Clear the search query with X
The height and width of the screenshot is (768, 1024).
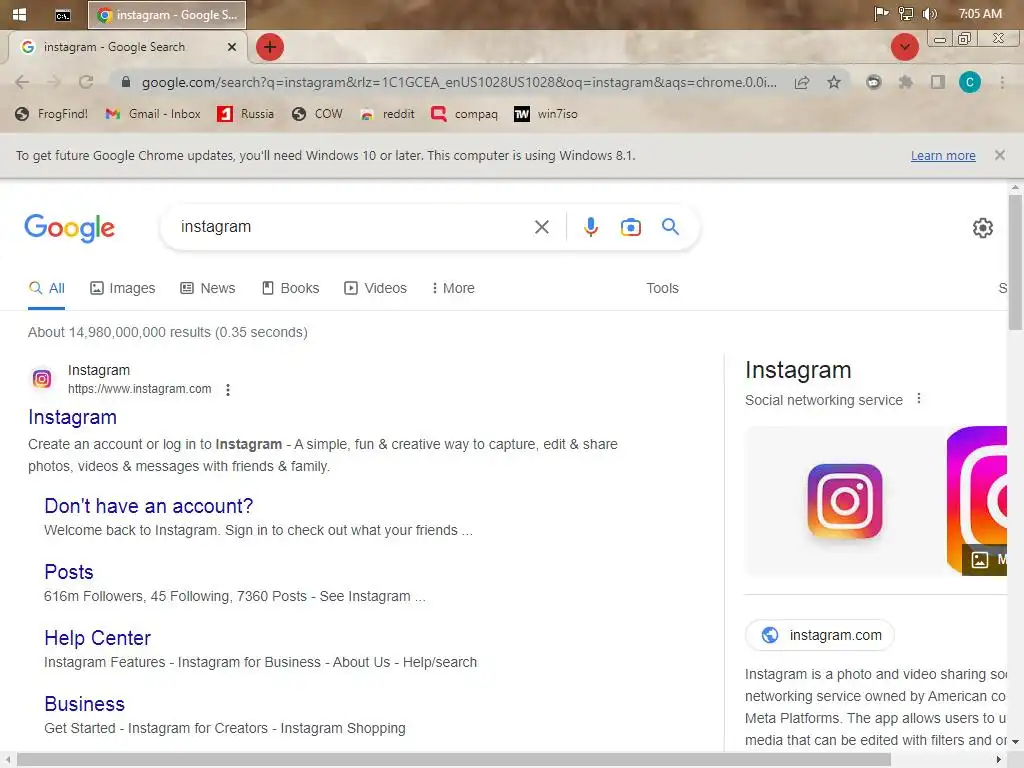pos(541,227)
